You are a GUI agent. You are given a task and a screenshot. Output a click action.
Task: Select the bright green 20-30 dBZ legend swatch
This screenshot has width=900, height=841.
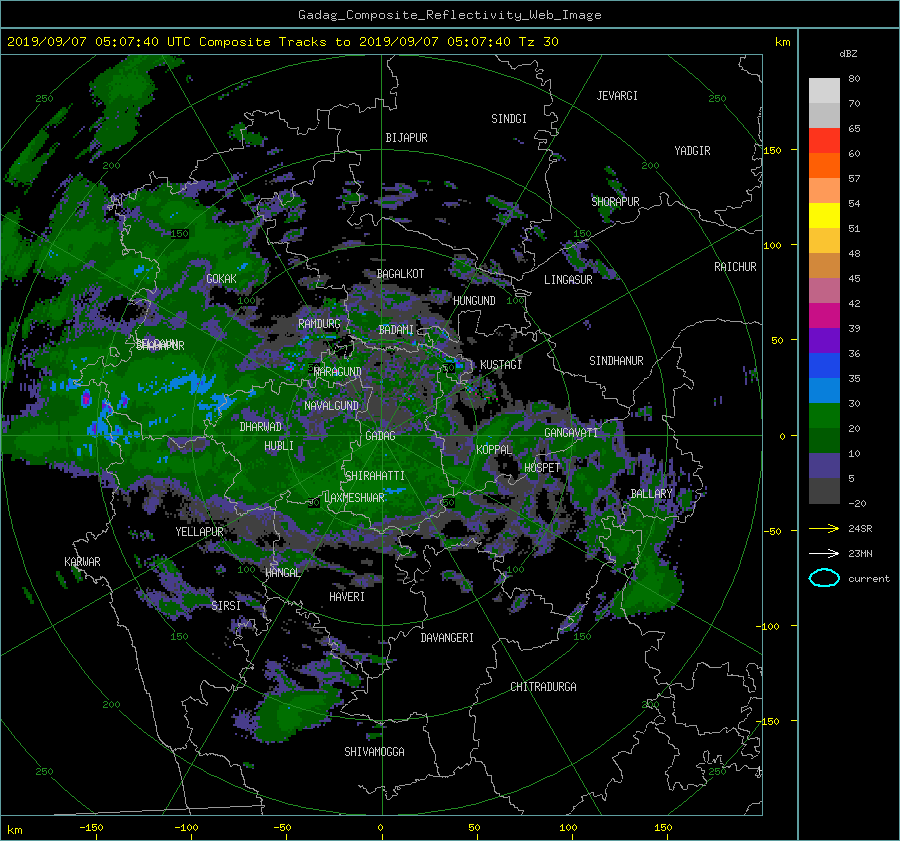click(x=824, y=416)
